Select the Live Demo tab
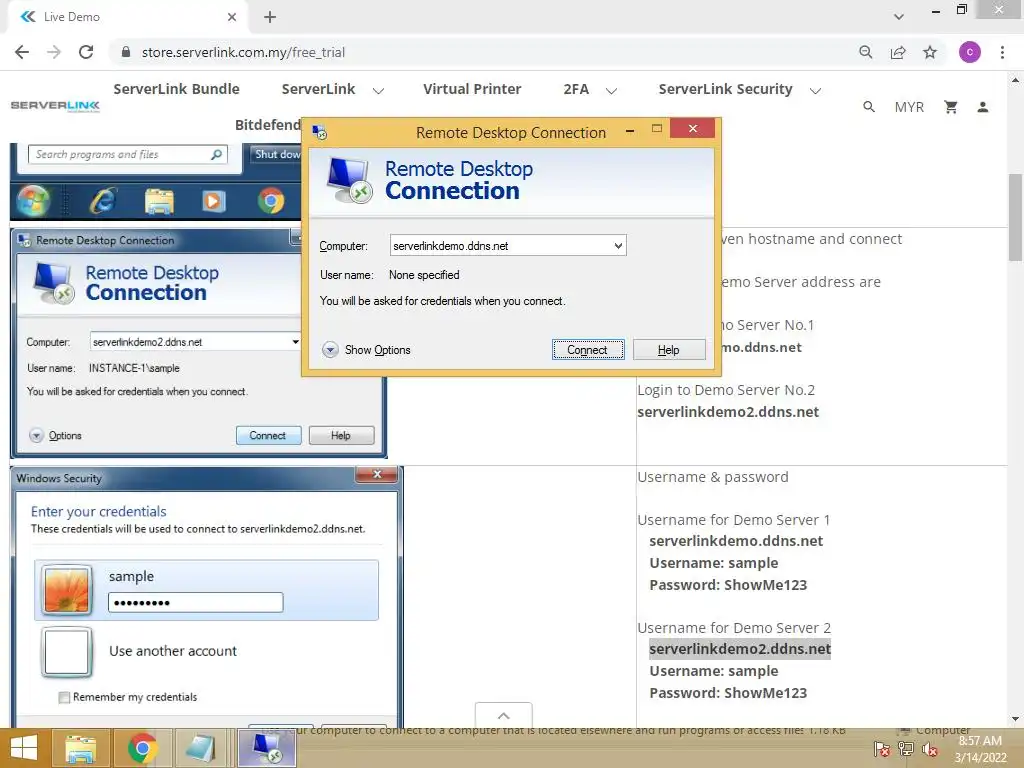This screenshot has height=768, width=1024. [x=124, y=17]
